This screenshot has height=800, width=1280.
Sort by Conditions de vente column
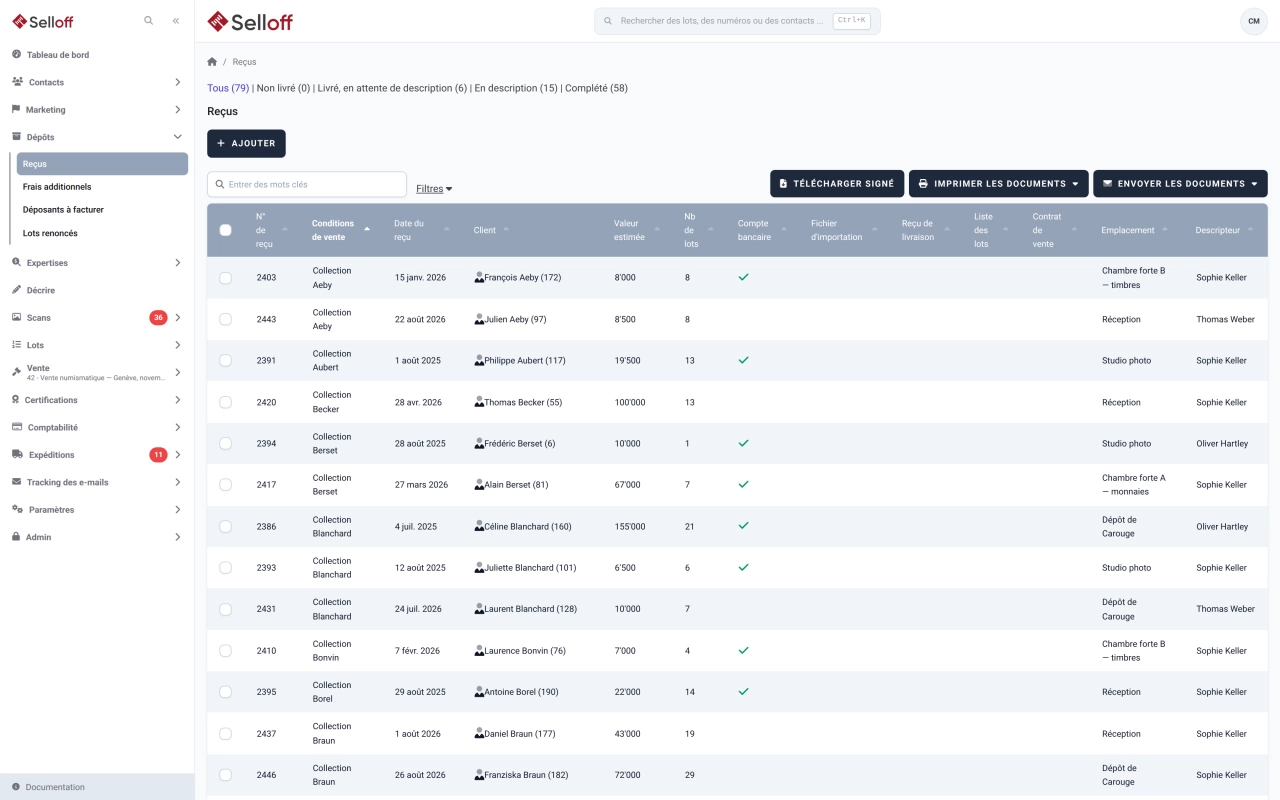click(x=340, y=230)
